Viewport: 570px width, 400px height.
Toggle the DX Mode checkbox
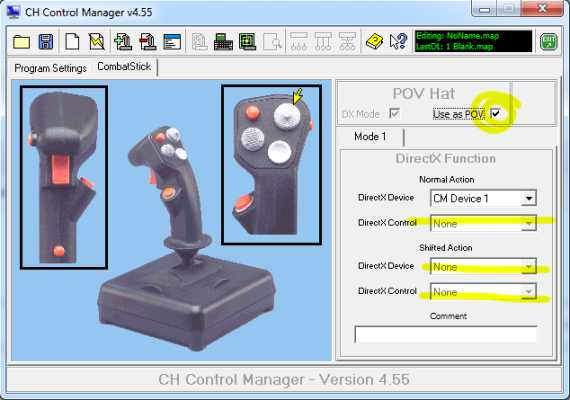(x=394, y=113)
